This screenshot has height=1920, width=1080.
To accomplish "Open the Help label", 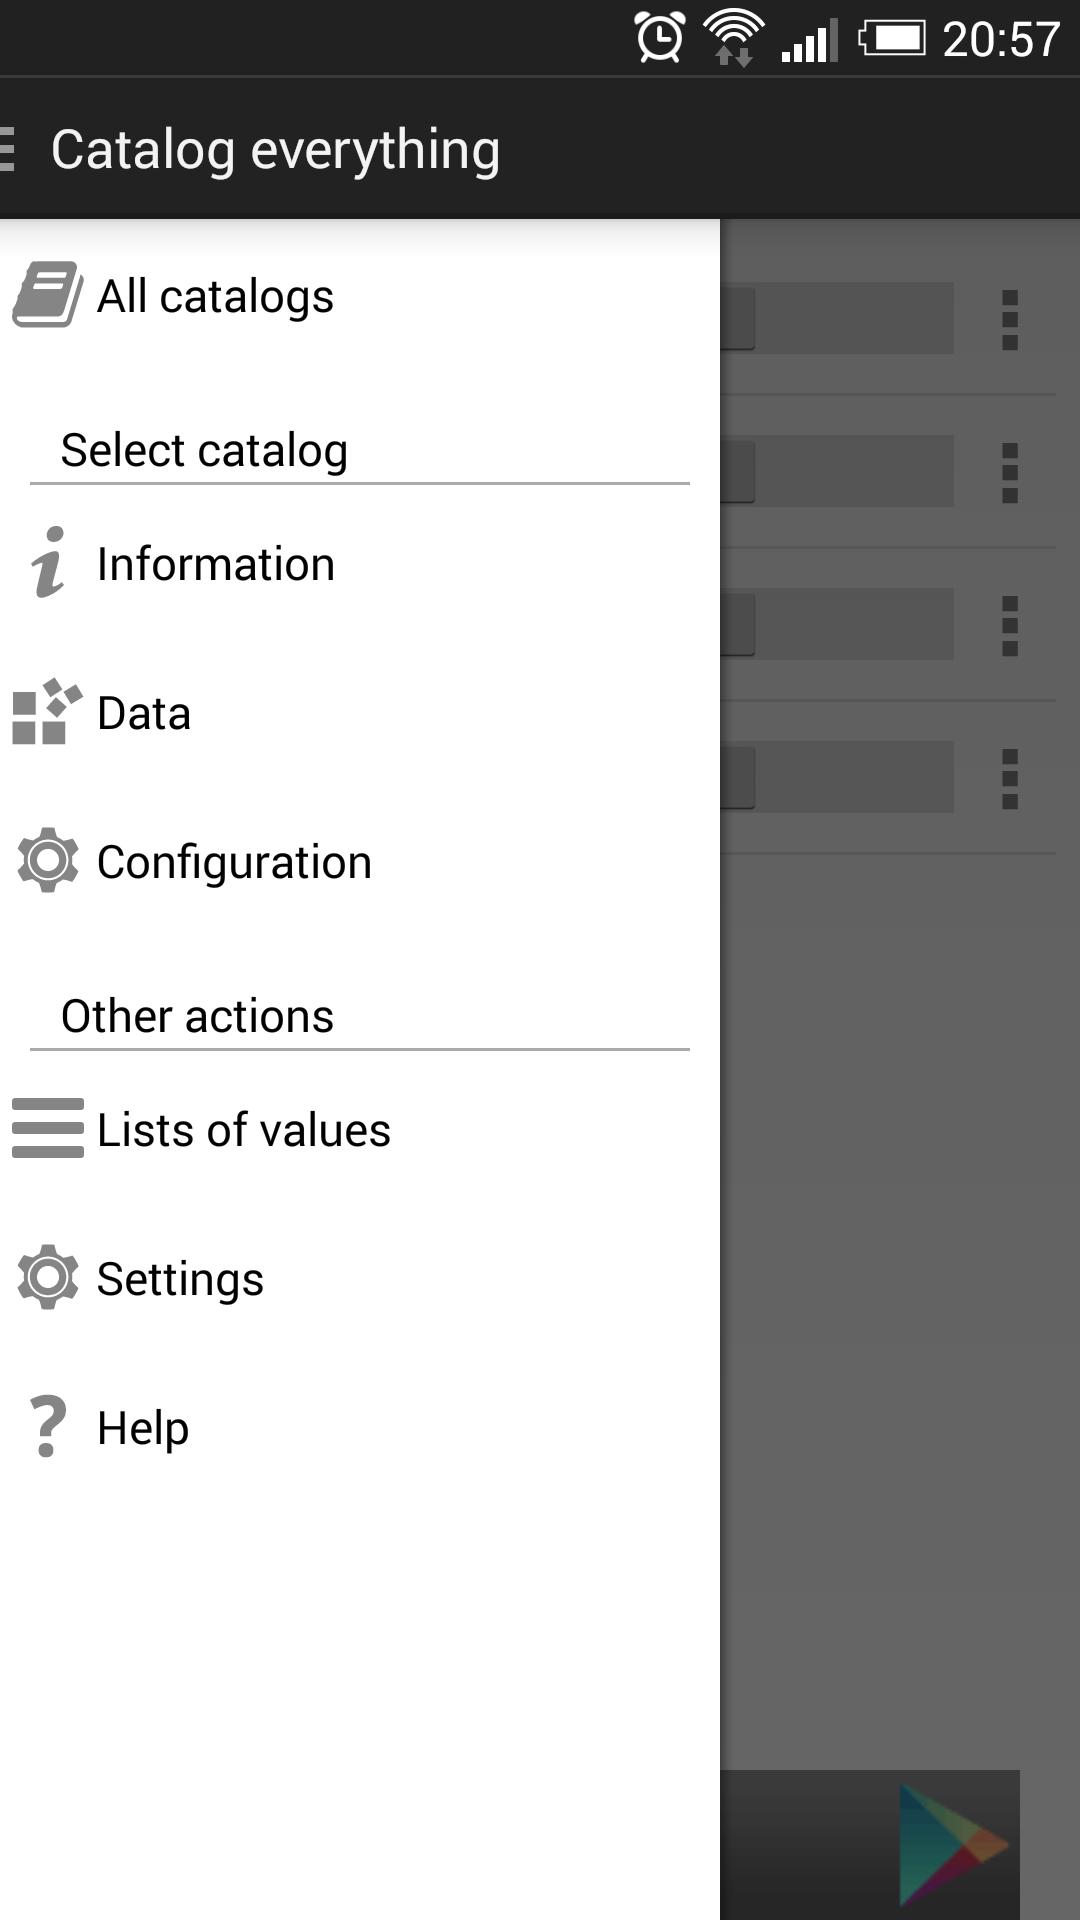I will coord(143,1428).
